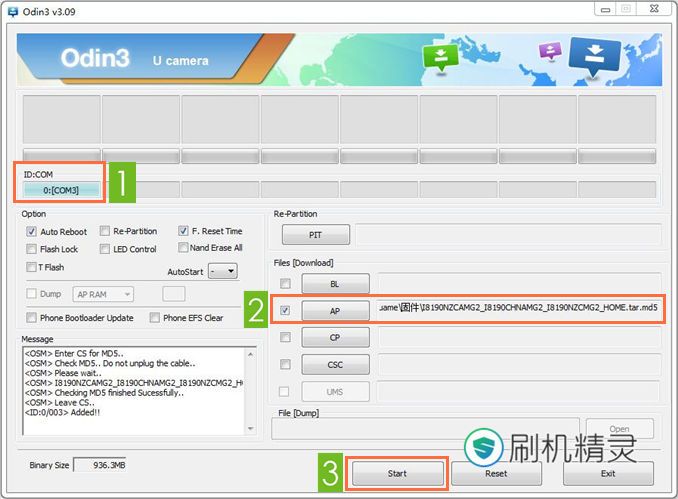678x499 pixels.
Task: Click the CP file button
Action: pyautogui.click(x=335, y=337)
